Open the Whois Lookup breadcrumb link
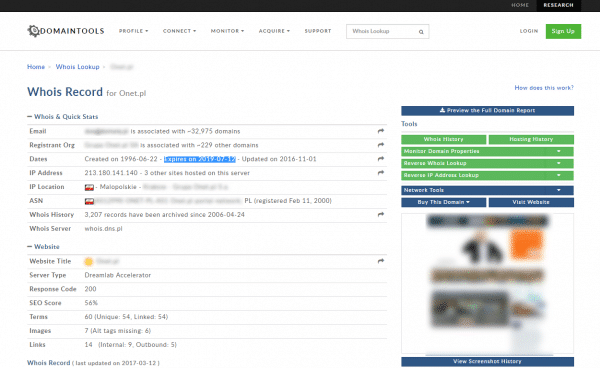 coord(78,67)
